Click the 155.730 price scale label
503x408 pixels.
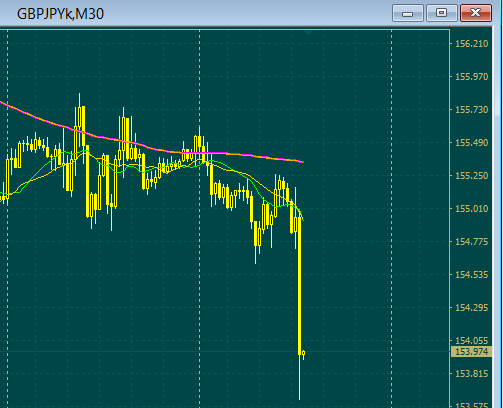(x=471, y=110)
